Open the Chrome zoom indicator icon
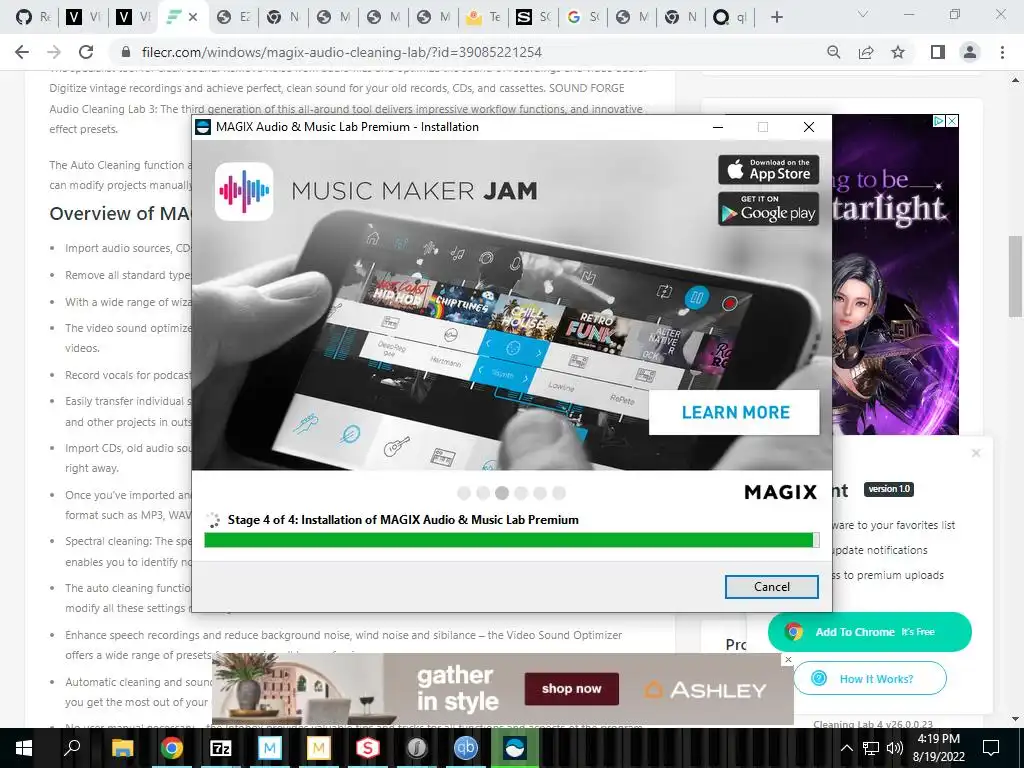The image size is (1024, 768). 833,52
